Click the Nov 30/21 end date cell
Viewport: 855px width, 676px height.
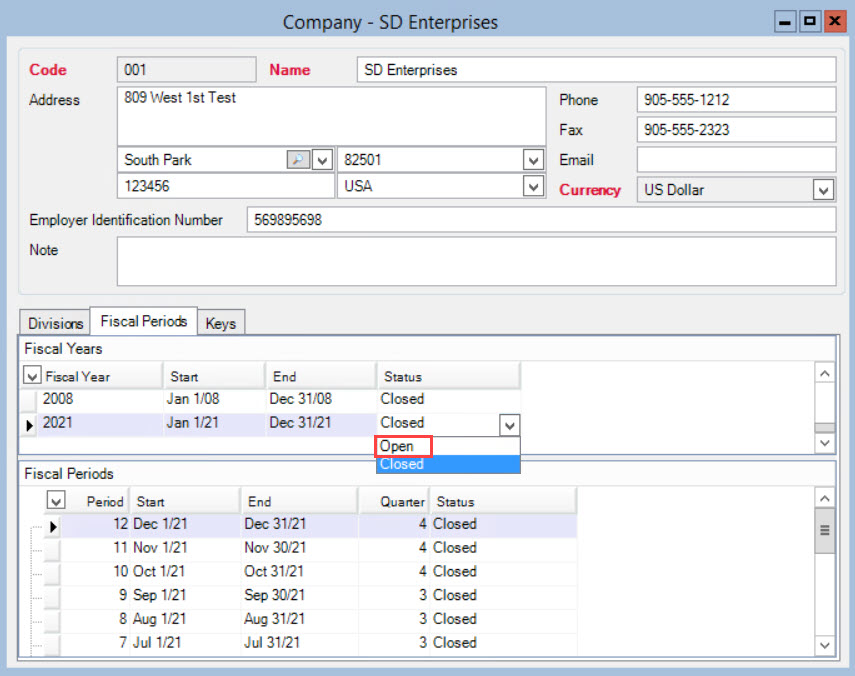[x=299, y=548]
